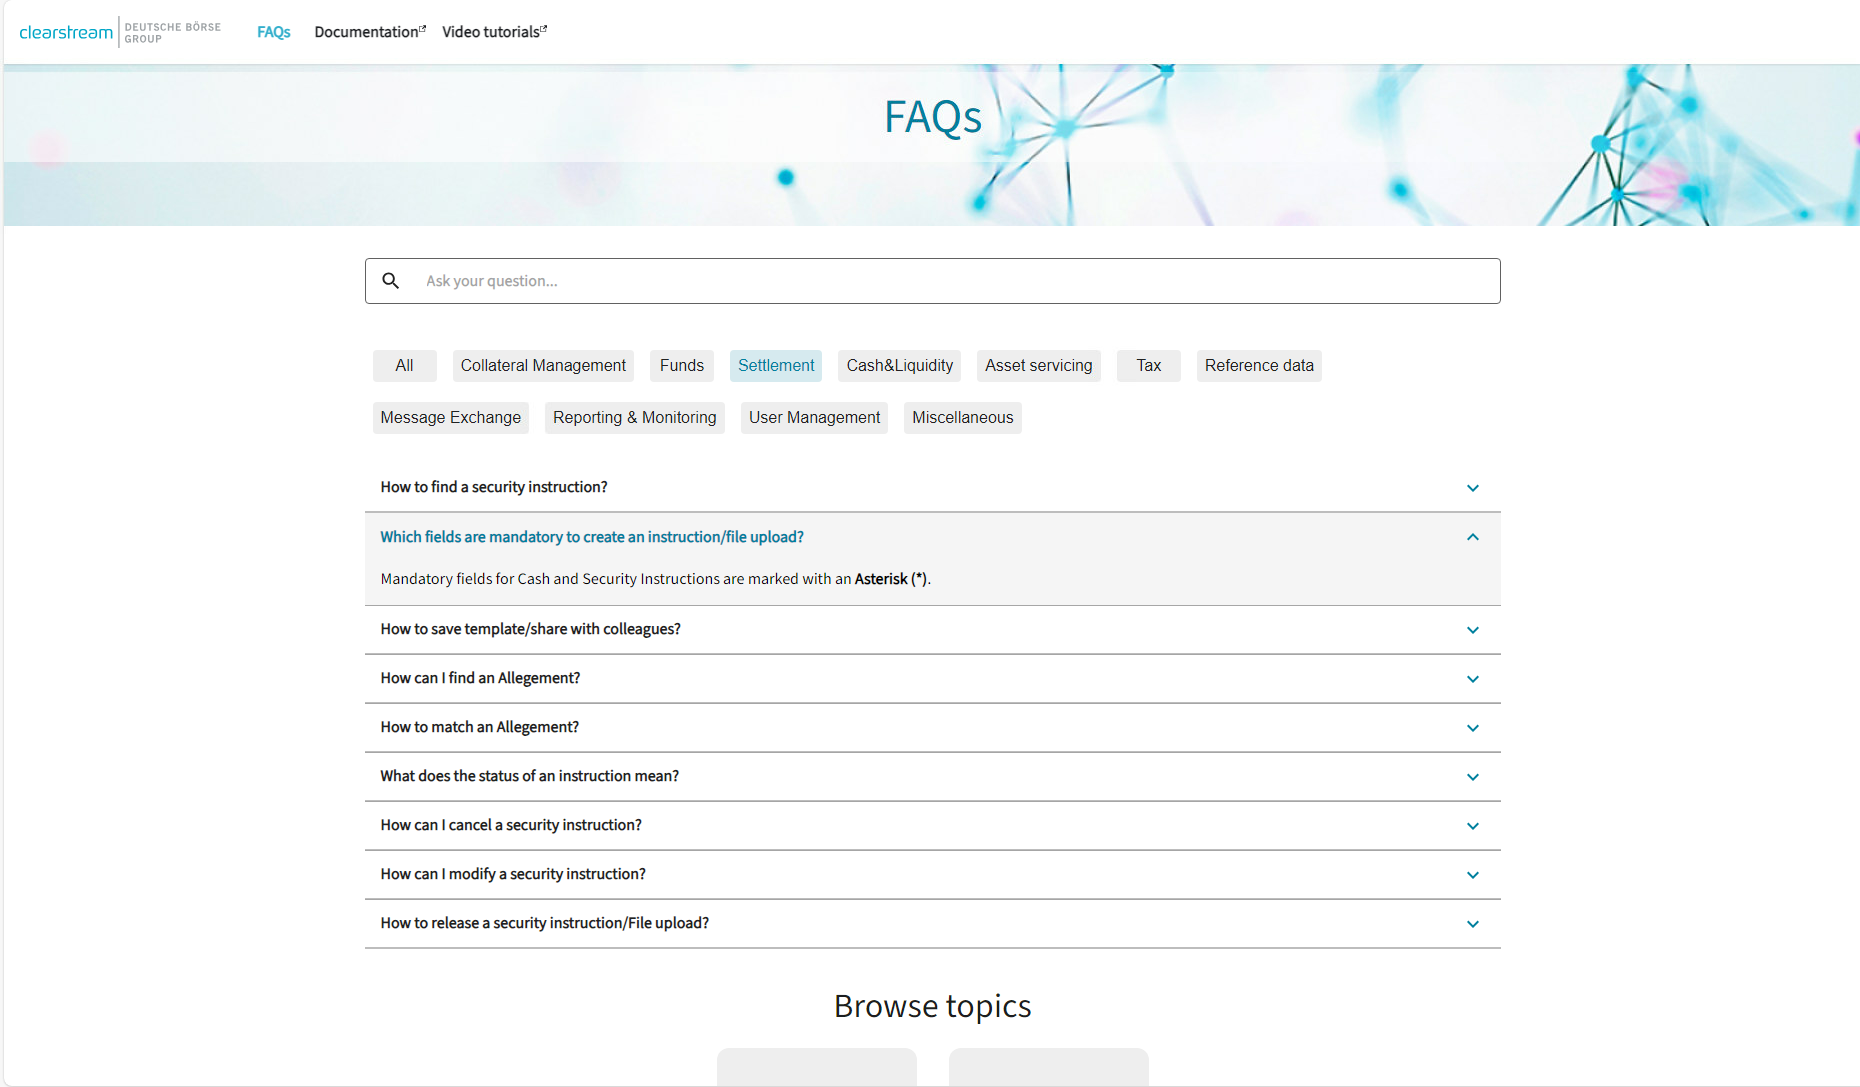Click the search magnifier icon
Screen dimensions: 1860x1087
390,281
